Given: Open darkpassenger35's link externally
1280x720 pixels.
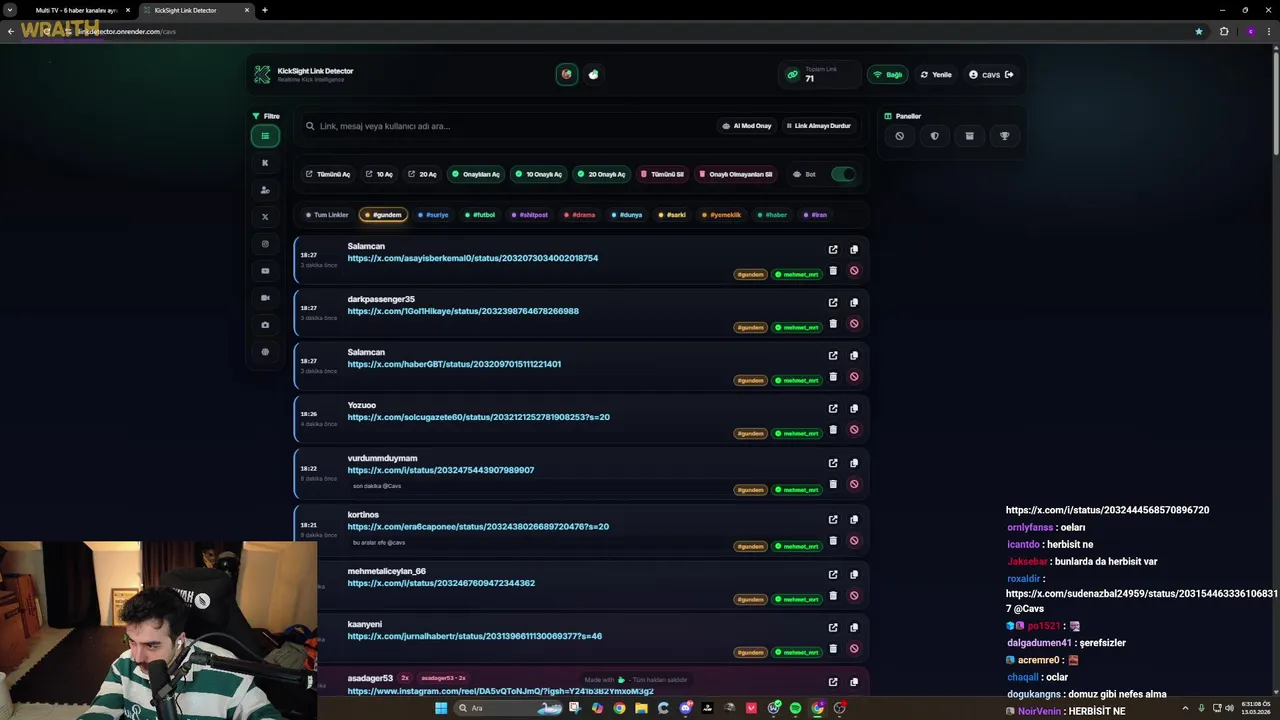Looking at the screenshot, I should [833, 303].
